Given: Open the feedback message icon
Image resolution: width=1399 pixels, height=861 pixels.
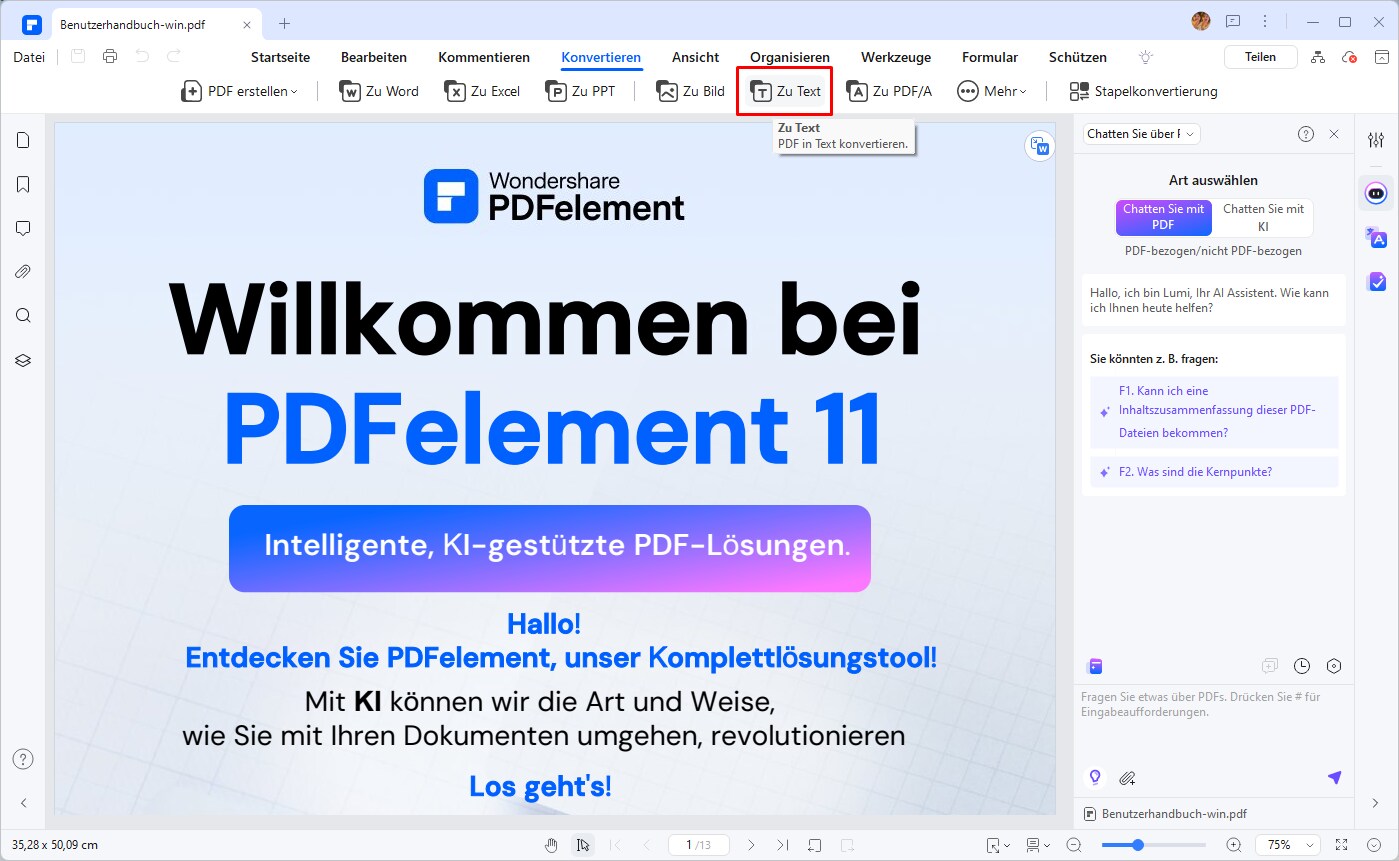Looking at the screenshot, I should point(1233,21).
